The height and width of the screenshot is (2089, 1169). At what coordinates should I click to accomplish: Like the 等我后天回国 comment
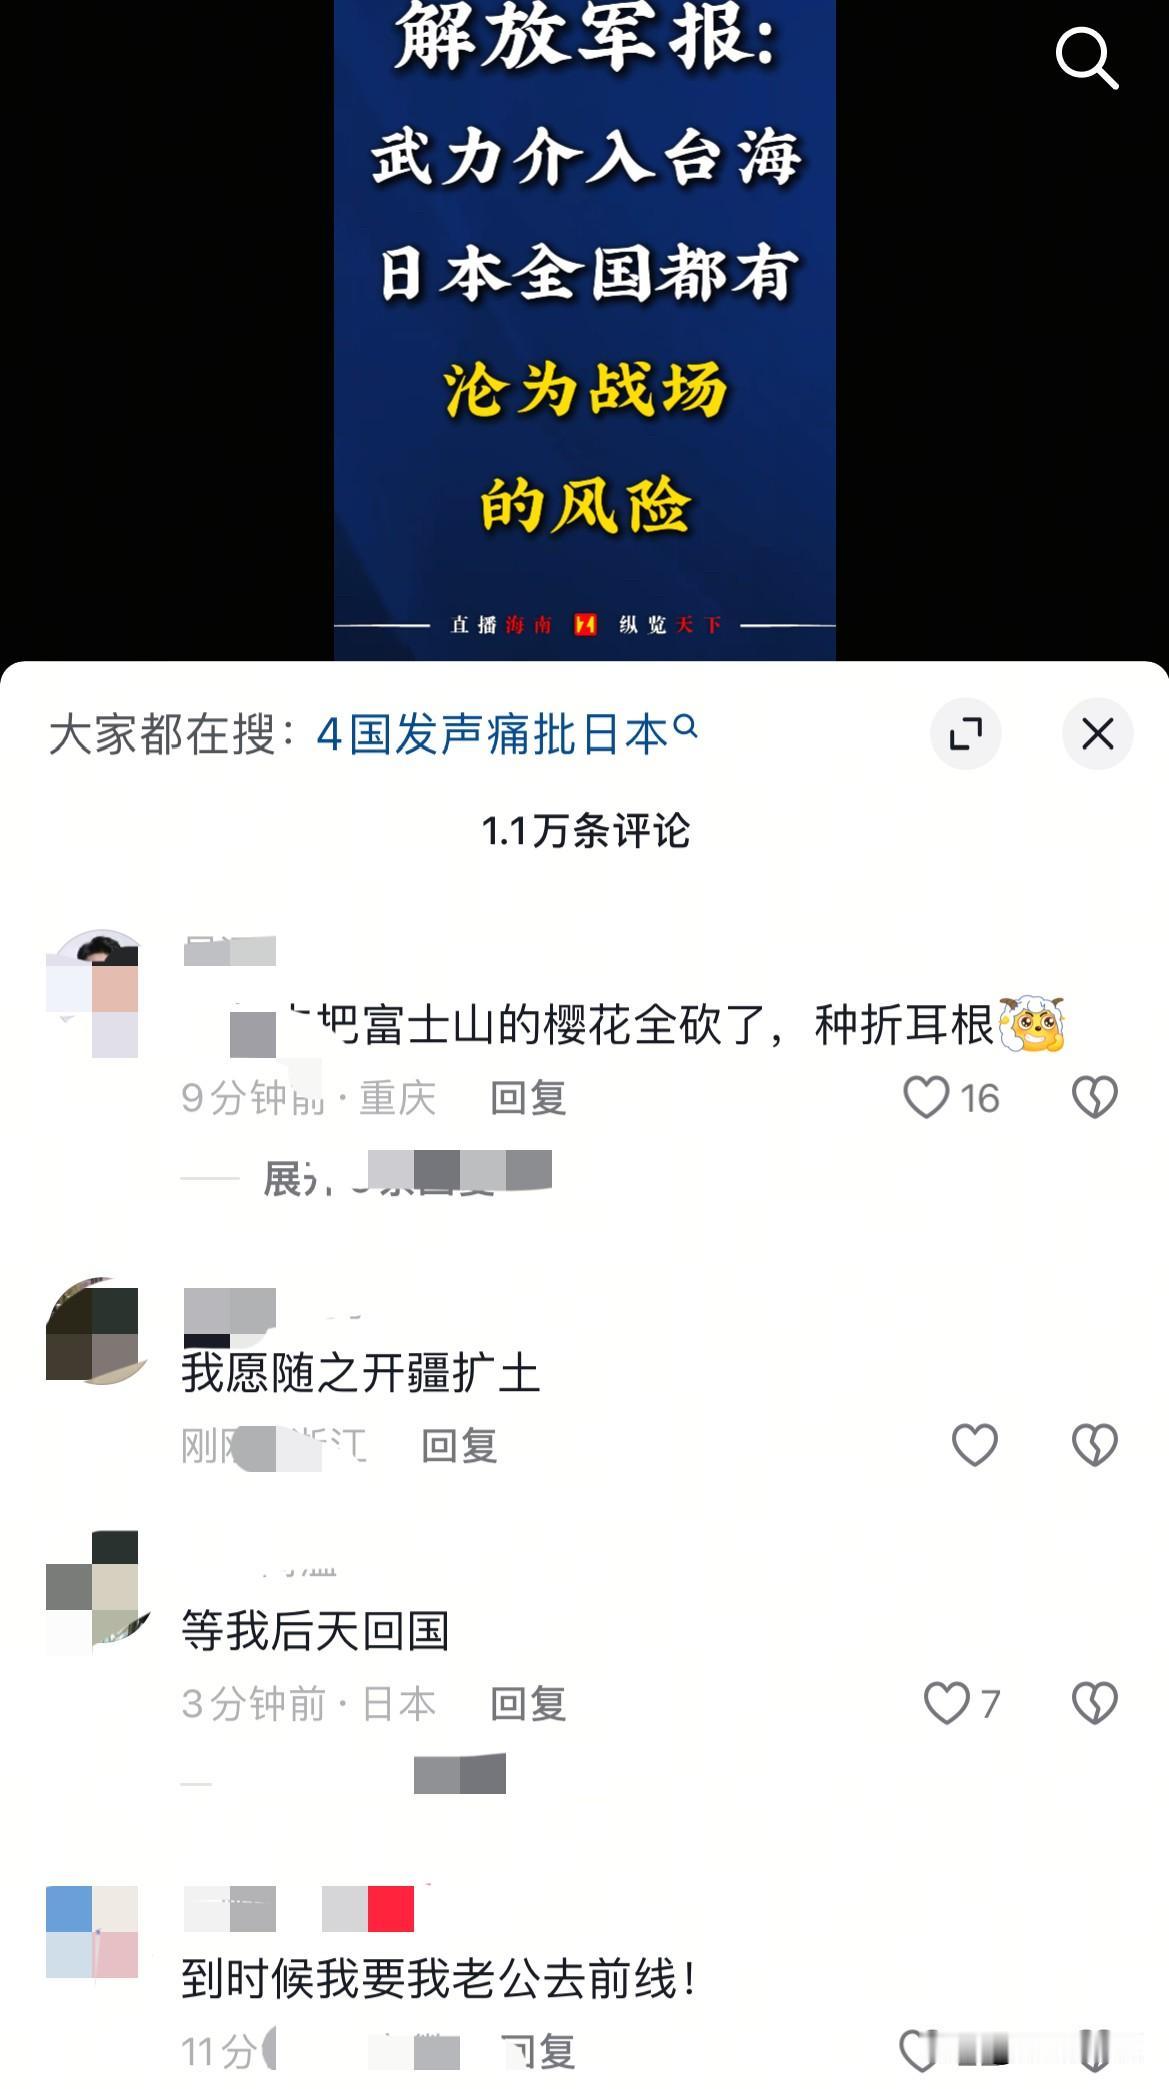(946, 1703)
